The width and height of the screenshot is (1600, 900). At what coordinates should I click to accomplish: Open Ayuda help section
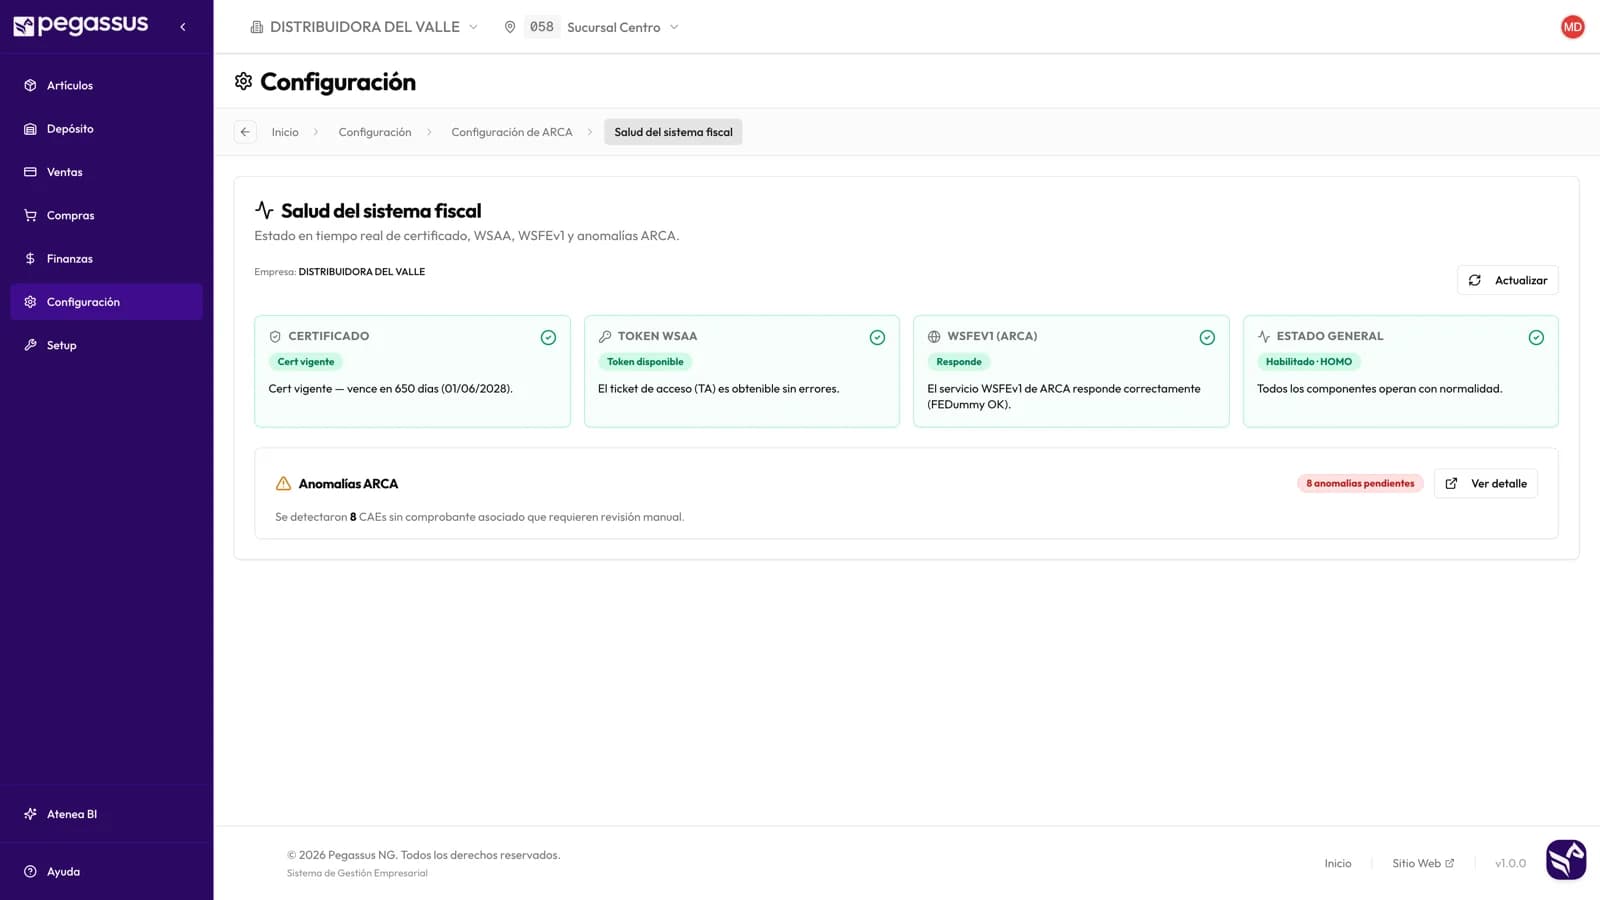tap(106, 872)
